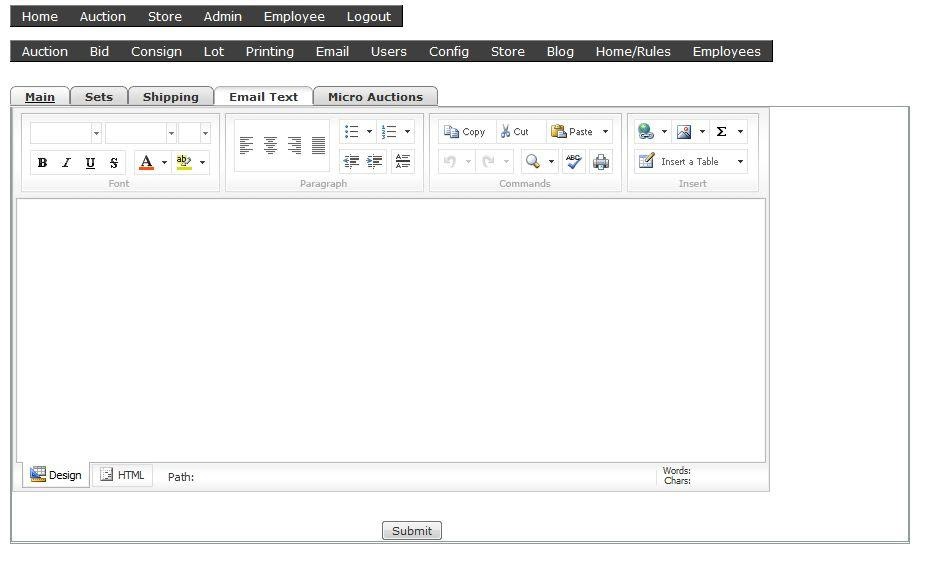Insert a symbol with the sigma icon
Viewport: 928px width, 568px height.
click(721, 131)
